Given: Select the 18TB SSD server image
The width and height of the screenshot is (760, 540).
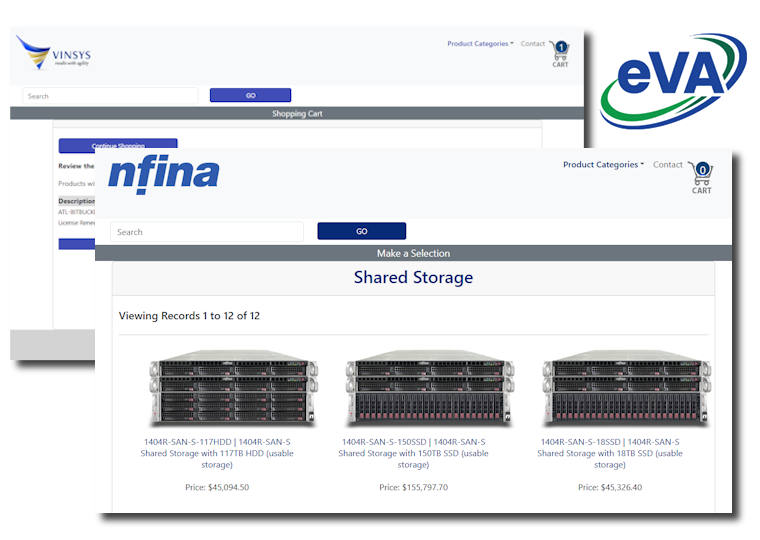Looking at the screenshot, I should (x=627, y=389).
